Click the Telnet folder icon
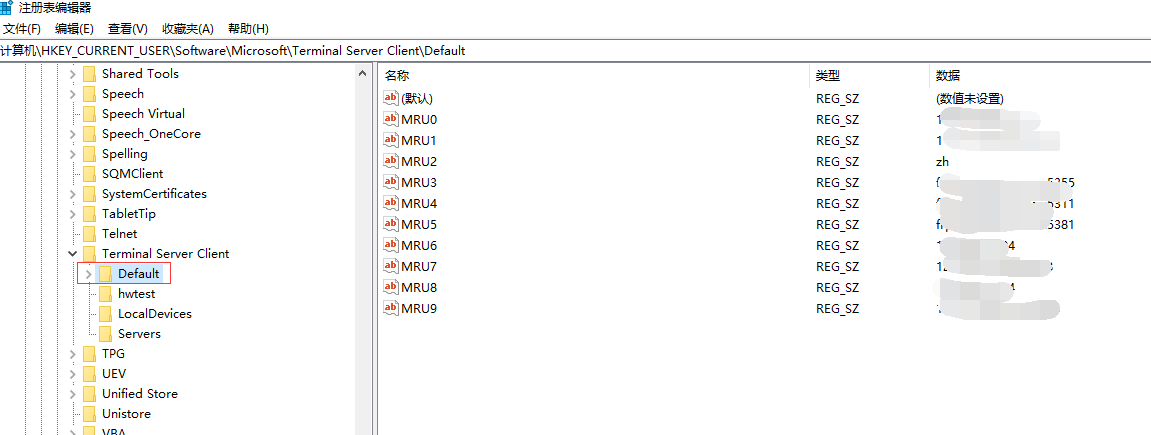Image resolution: width=1151 pixels, height=435 pixels. [89, 234]
